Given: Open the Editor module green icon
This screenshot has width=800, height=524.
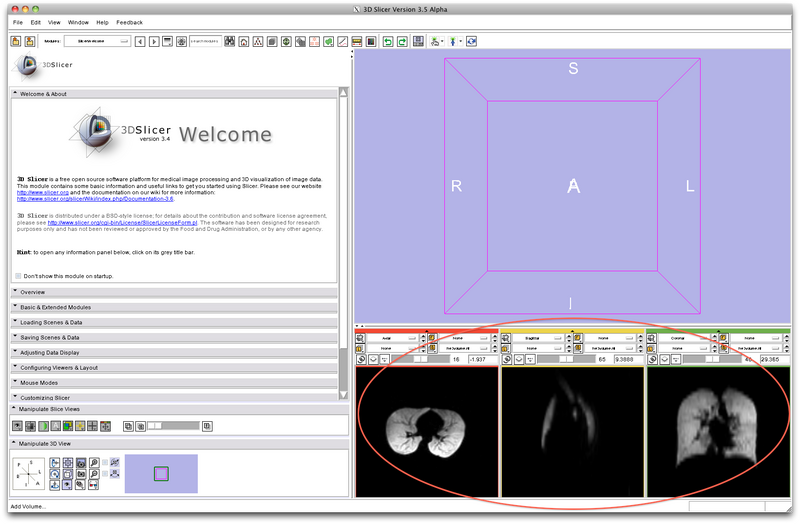Looking at the screenshot, I should point(329,42).
